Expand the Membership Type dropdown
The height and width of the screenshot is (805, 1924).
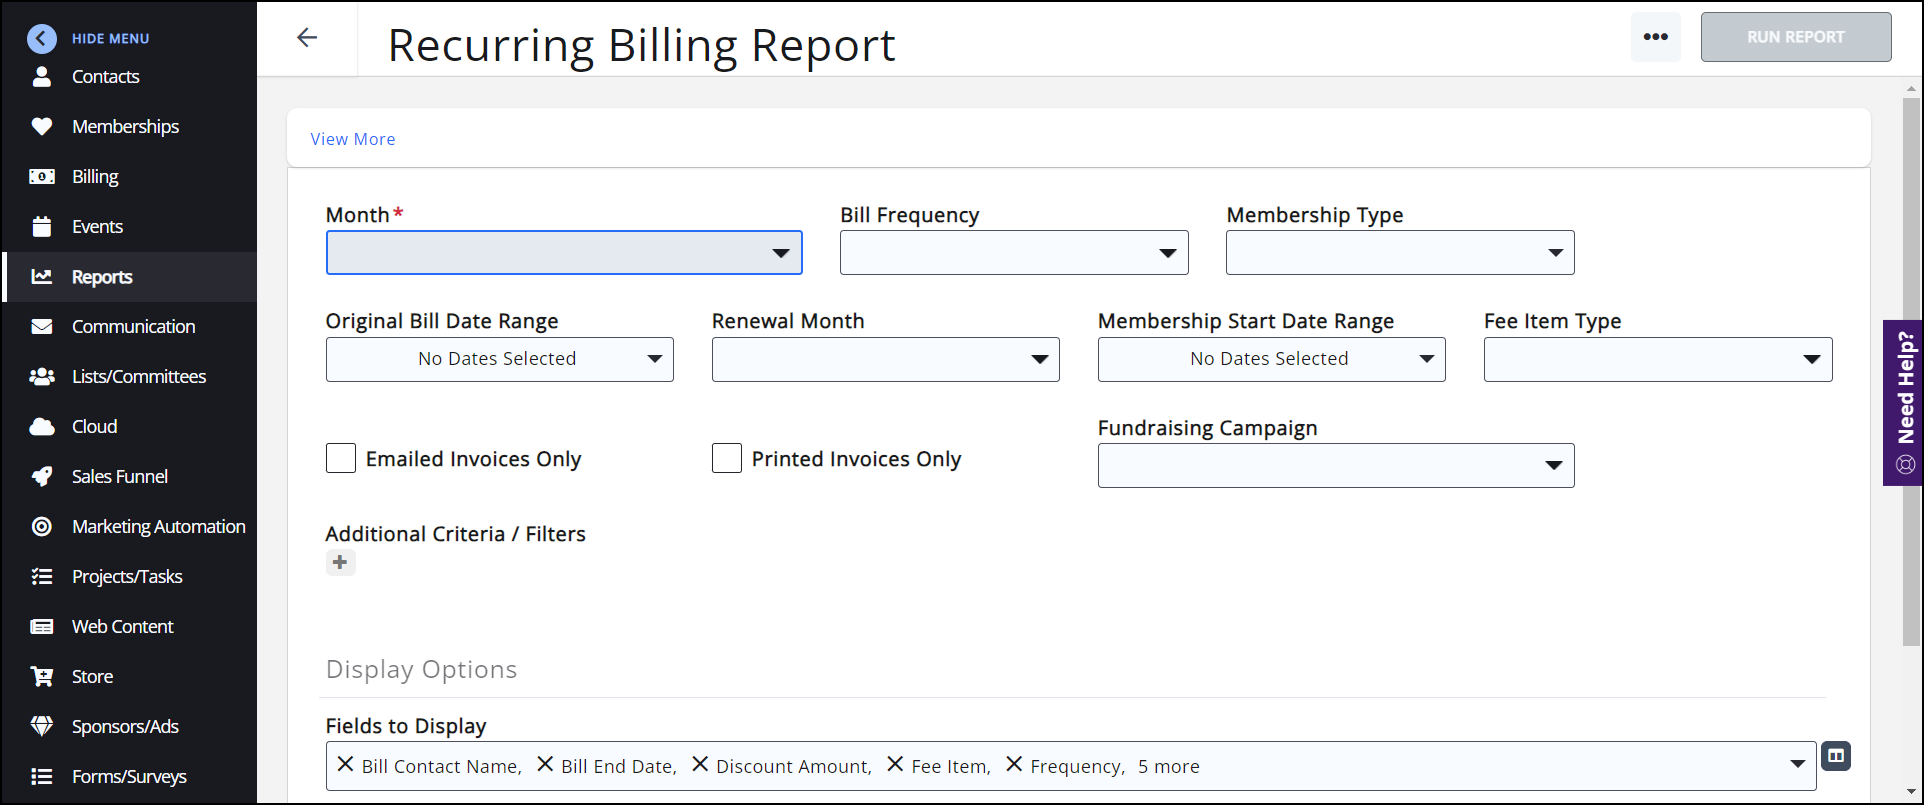click(x=1400, y=253)
